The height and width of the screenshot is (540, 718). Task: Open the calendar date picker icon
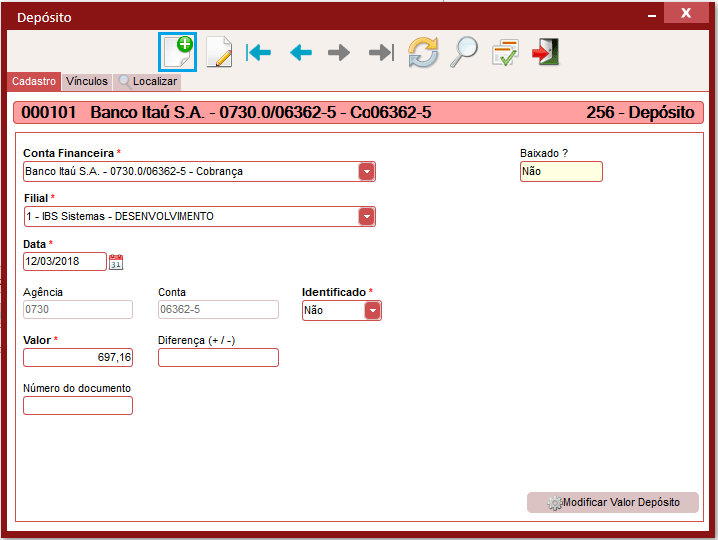pyautogui.click(x=116, y=262)
